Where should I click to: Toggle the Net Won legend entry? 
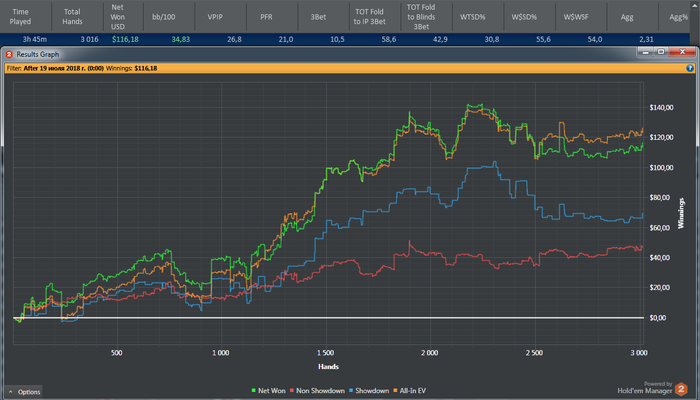point(268,391)
